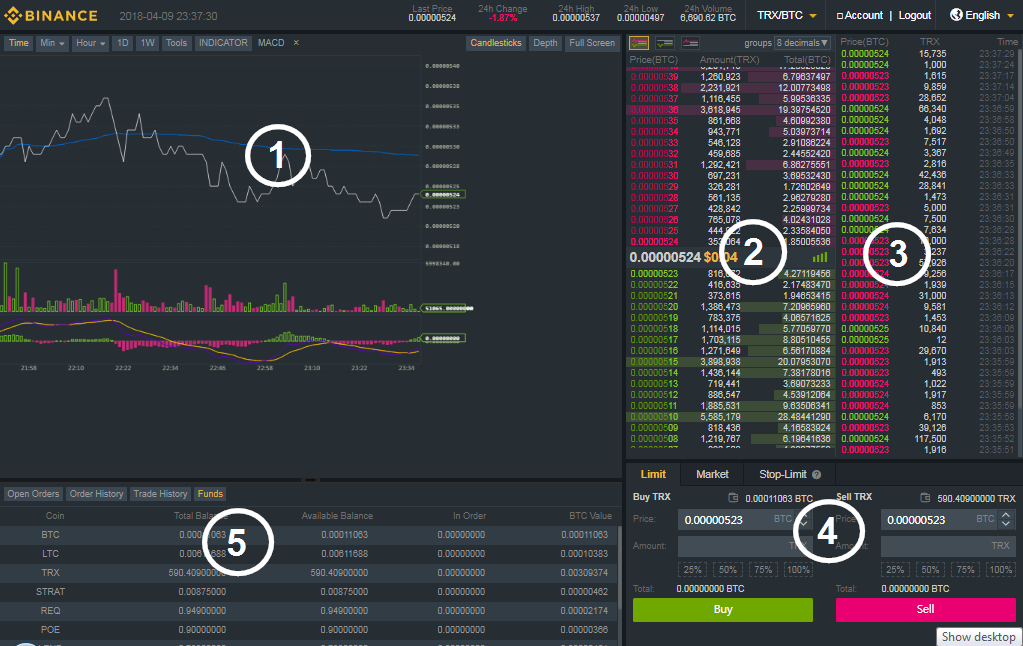This screenshot has height=646, width=1023.
Task: Select the 1W chart interval
Action: tap(148, 42)
